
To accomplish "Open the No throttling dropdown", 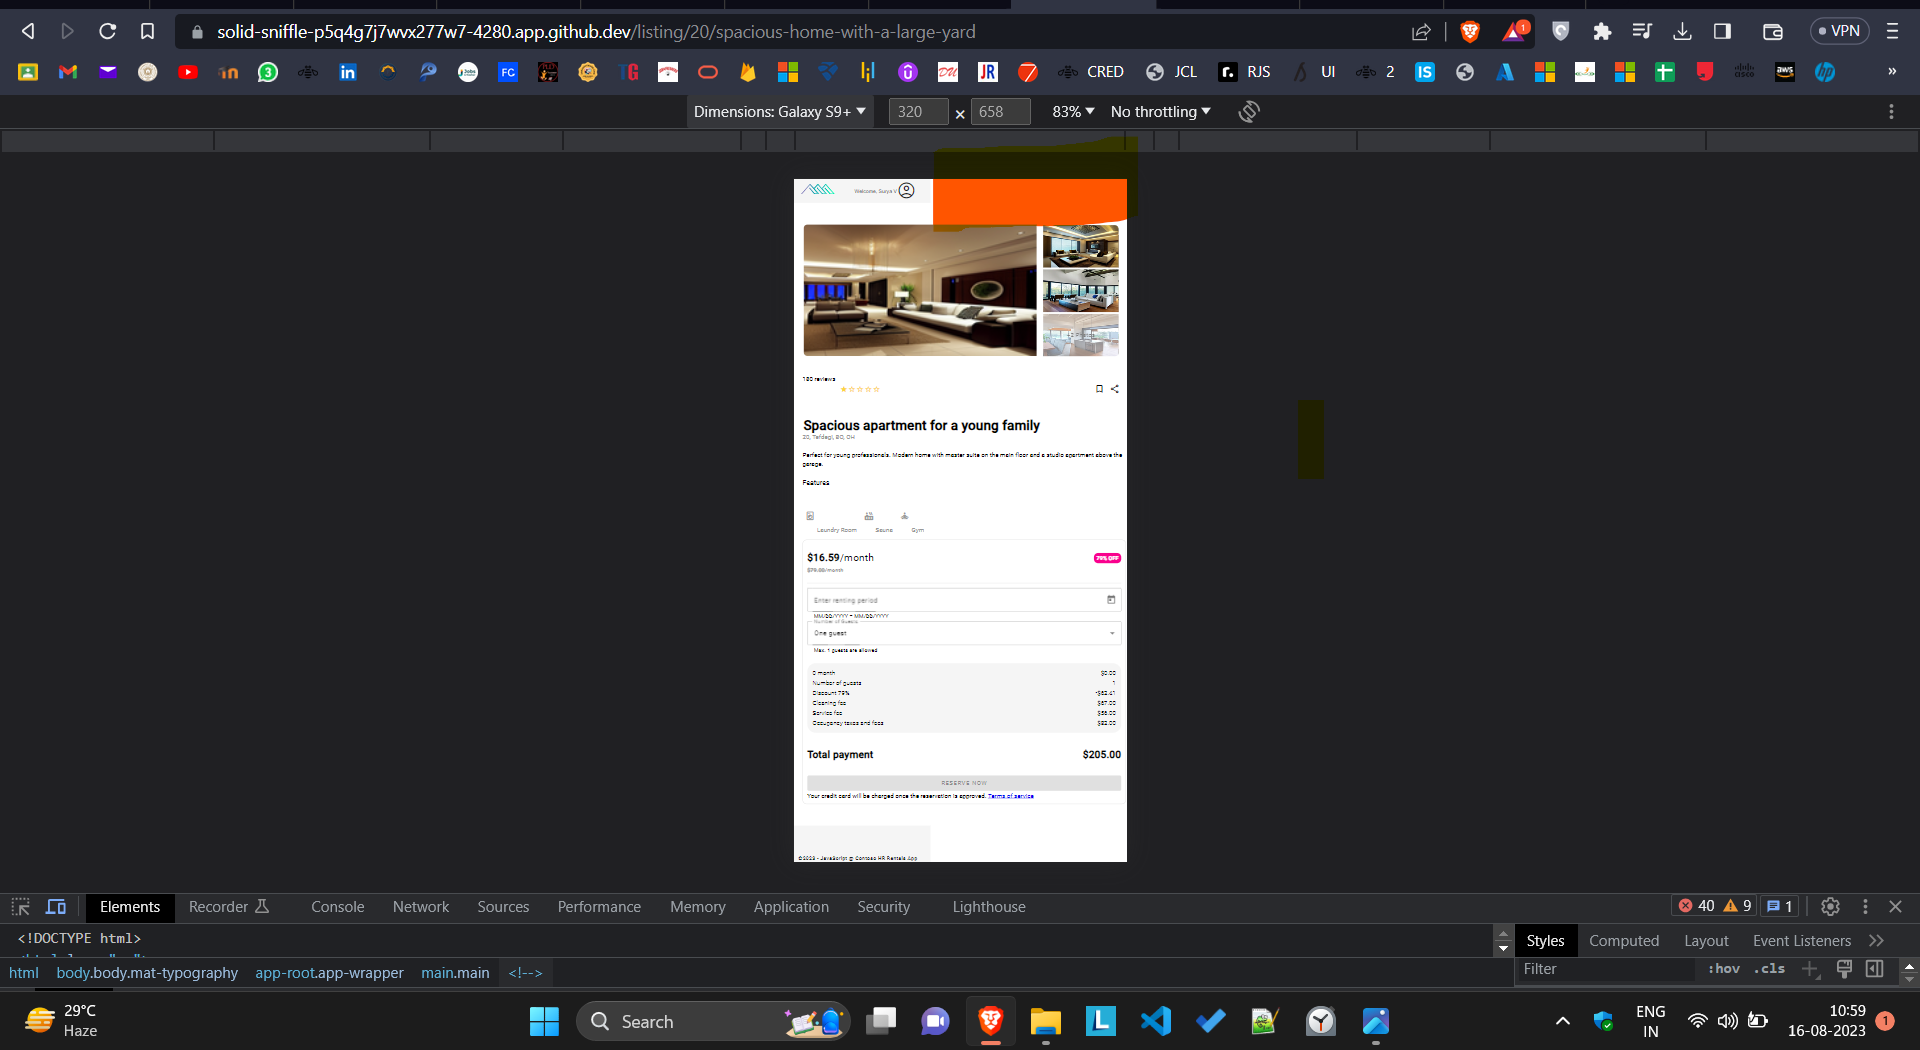I will (x=1158, y=111).
